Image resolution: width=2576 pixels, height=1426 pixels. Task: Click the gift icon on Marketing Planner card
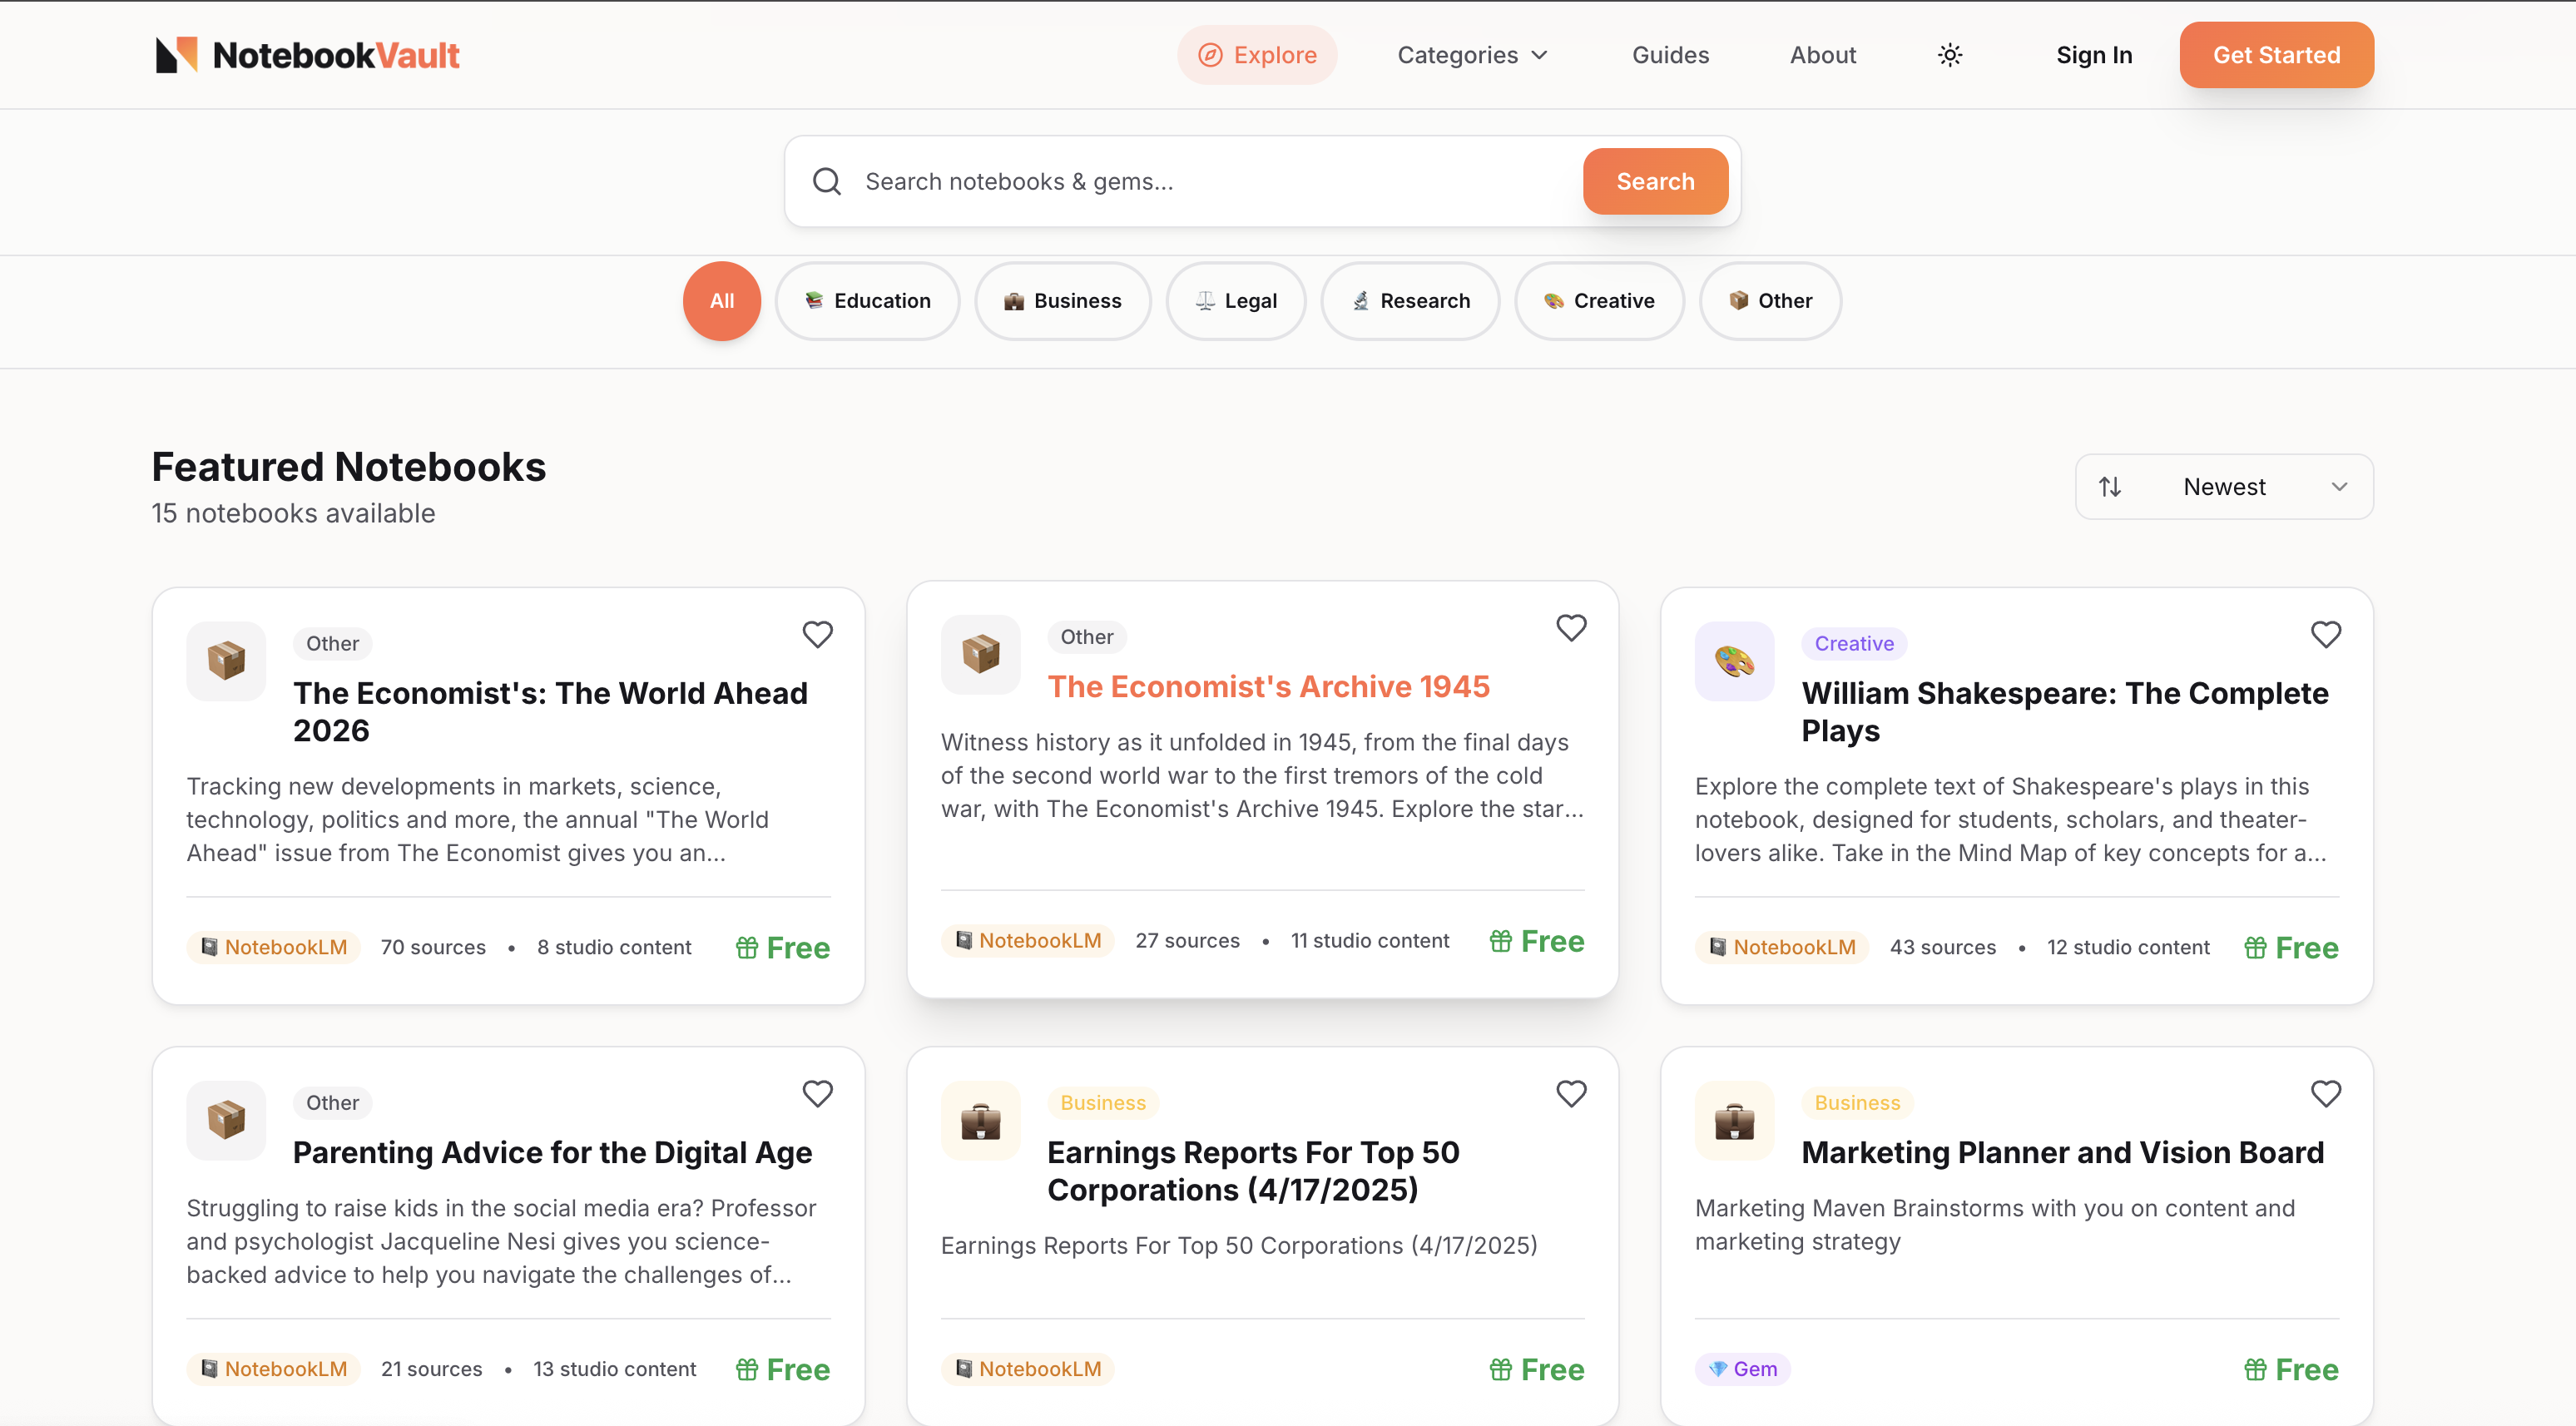[x=2254, y=1369]
